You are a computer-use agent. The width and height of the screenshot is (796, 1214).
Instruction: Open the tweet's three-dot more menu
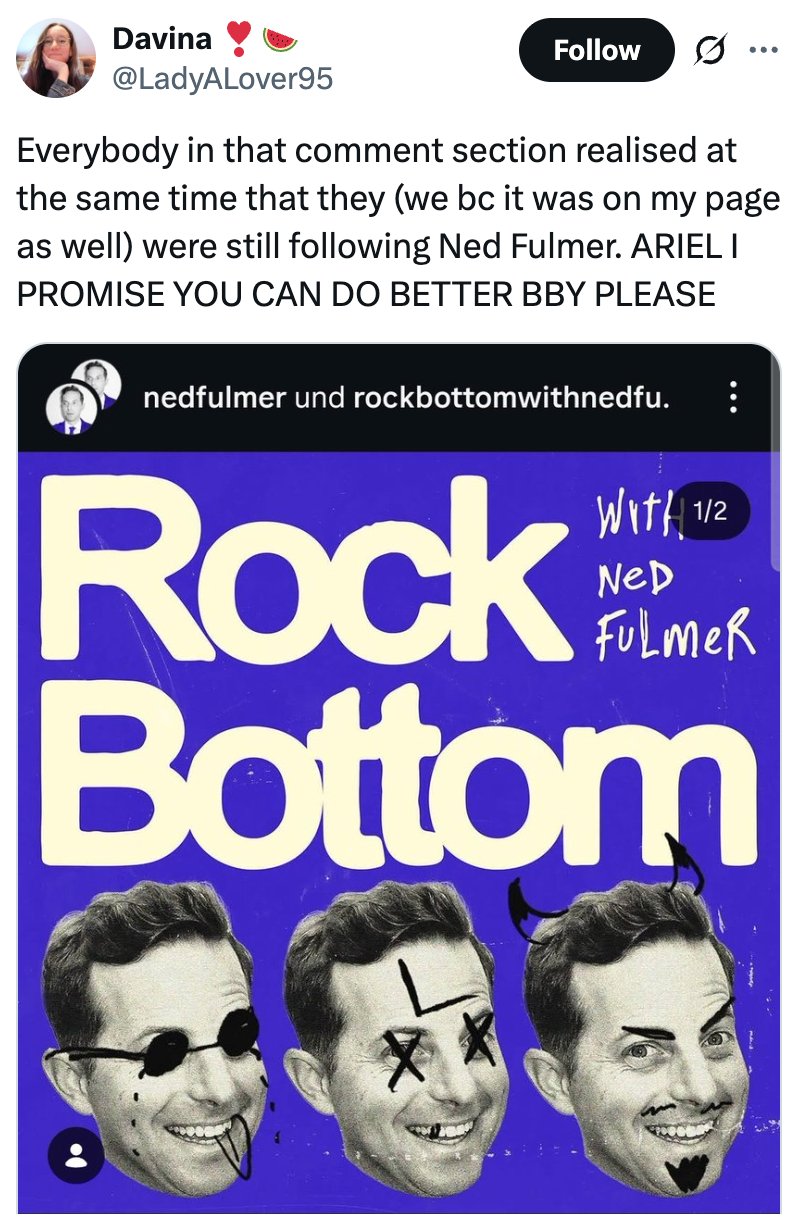pyautogui.click(x=764, y=50)
